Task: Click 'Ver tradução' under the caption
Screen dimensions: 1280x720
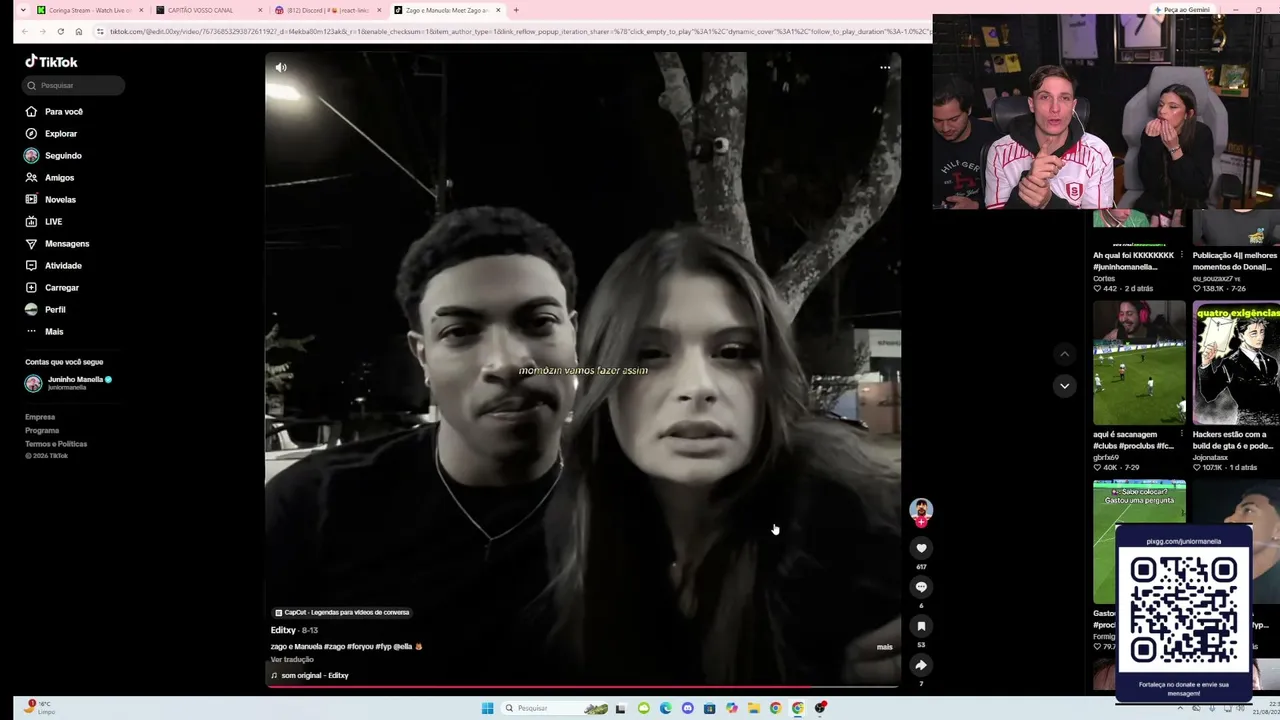Action: tap(292, 660)
